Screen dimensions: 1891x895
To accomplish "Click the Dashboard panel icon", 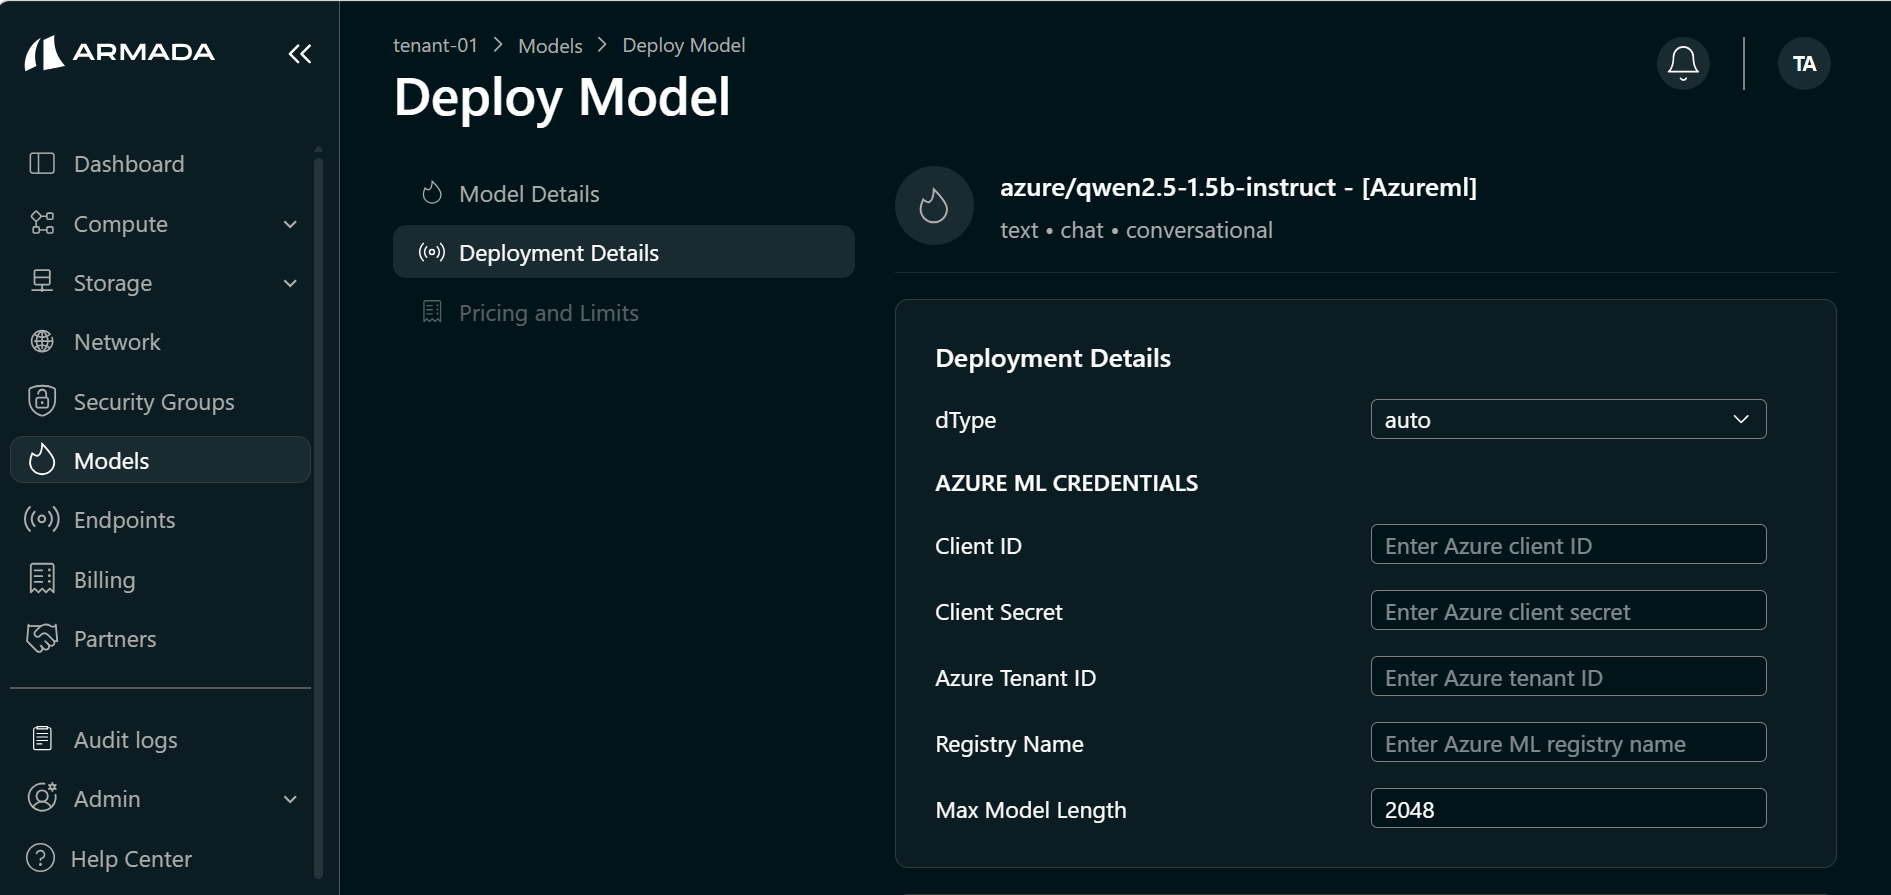I will (x=42, y=163).
